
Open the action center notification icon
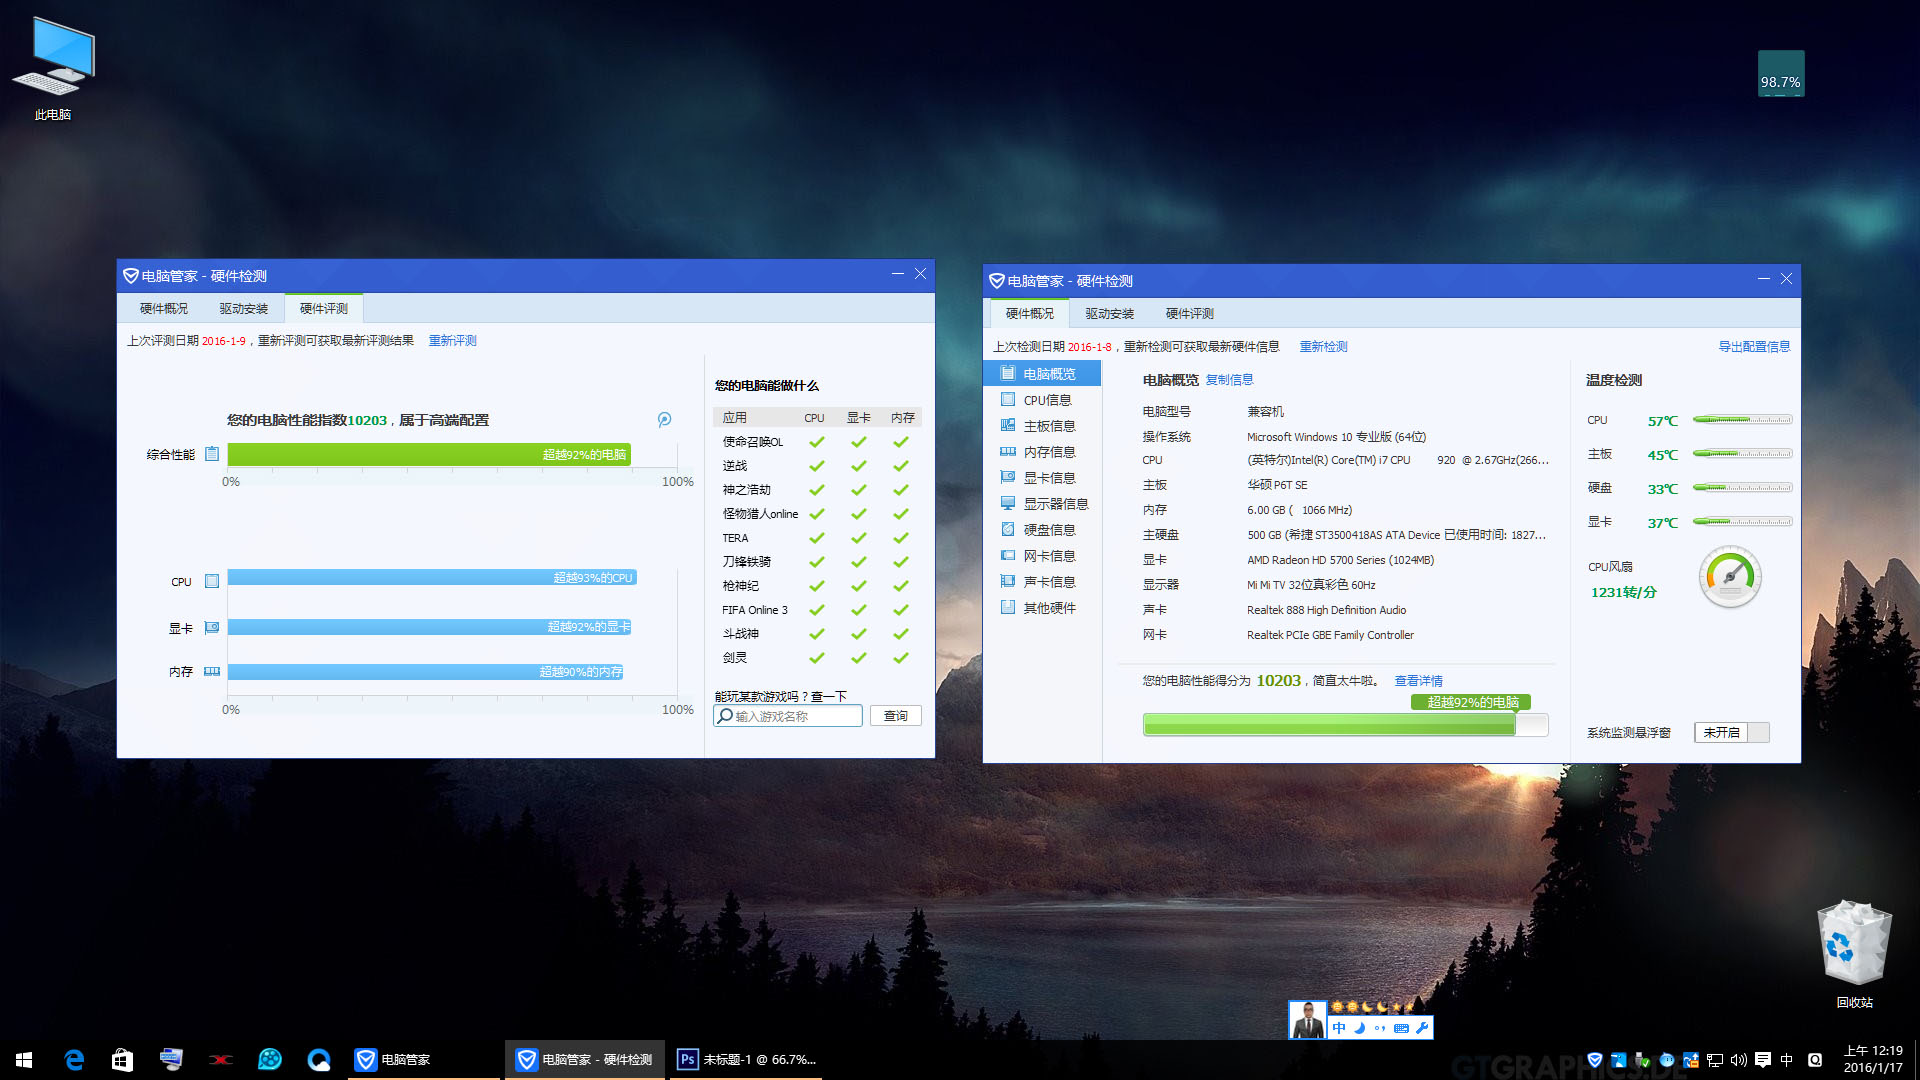[1763, 1060]
